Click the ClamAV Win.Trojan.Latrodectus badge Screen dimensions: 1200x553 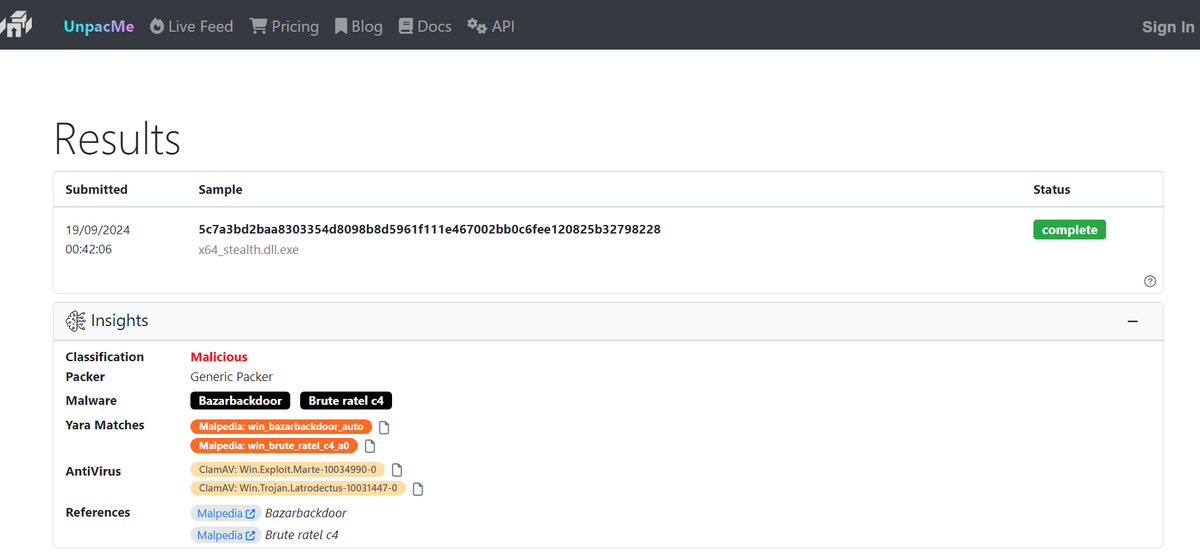[x=298, y=488]
